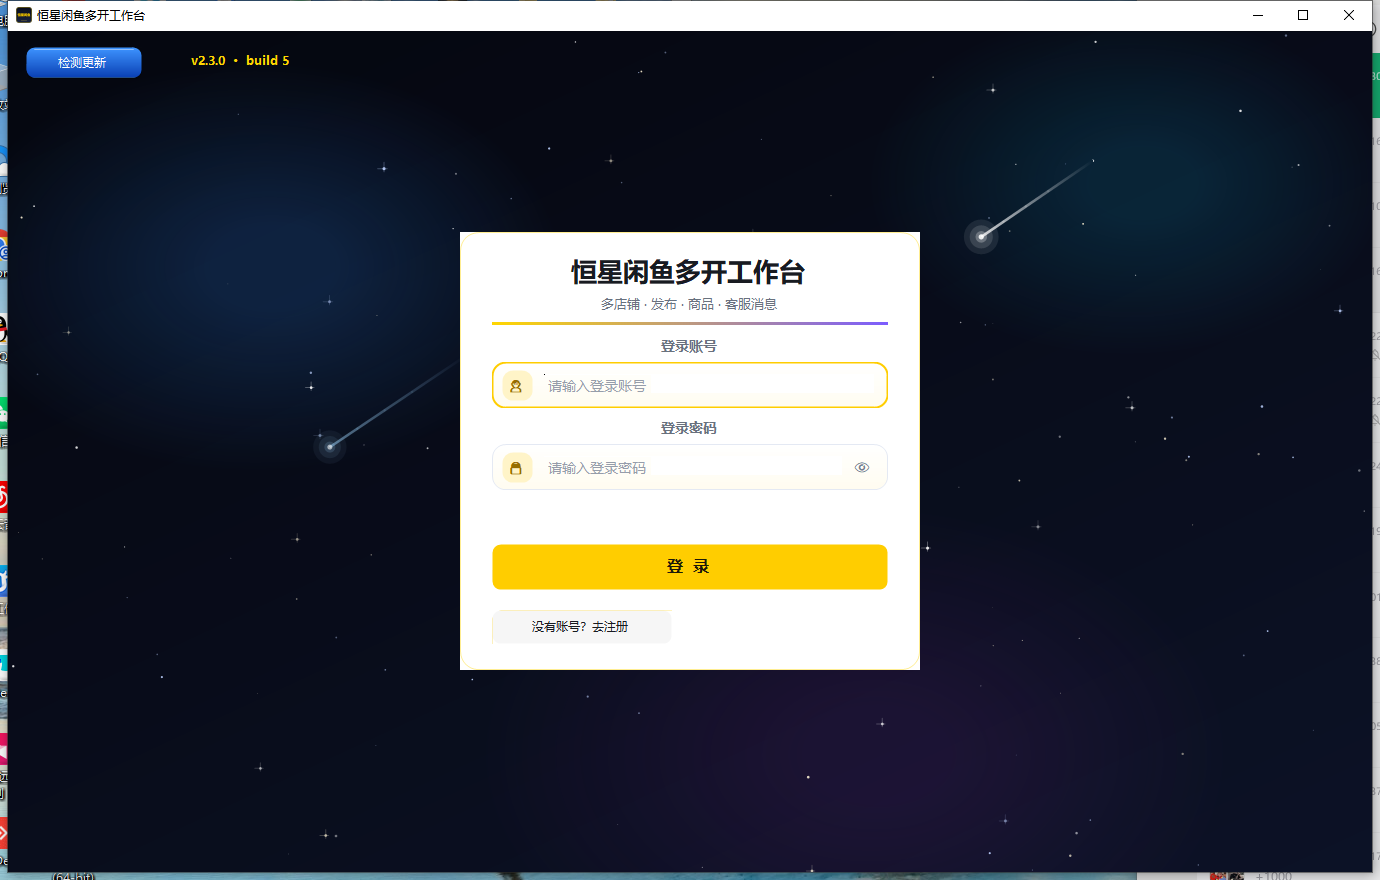The height and width of the screenshot is (880, 1380).
Task: Focus the 请输入登录账号 account input
Action: pyautogui.click(x=690, y=385)
